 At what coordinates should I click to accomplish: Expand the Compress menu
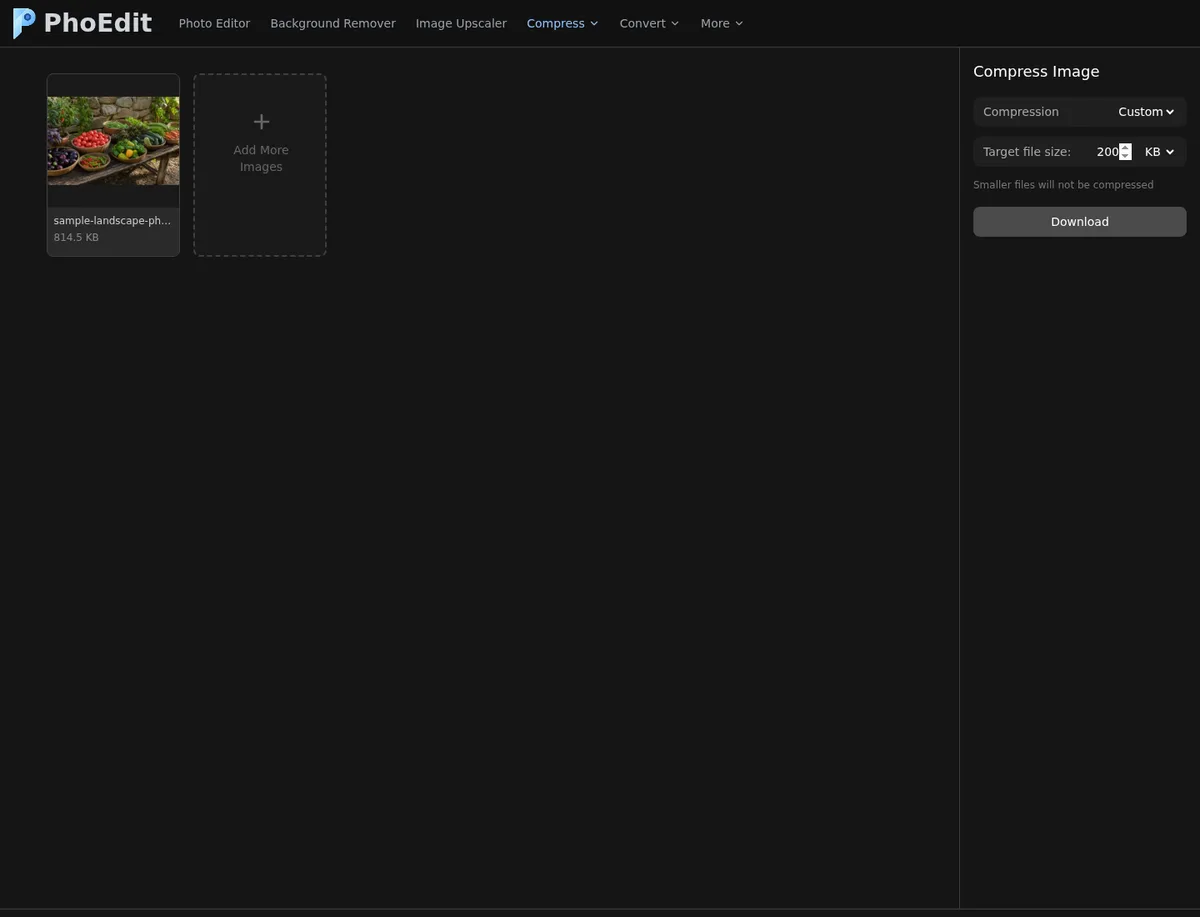click(563, 23)
